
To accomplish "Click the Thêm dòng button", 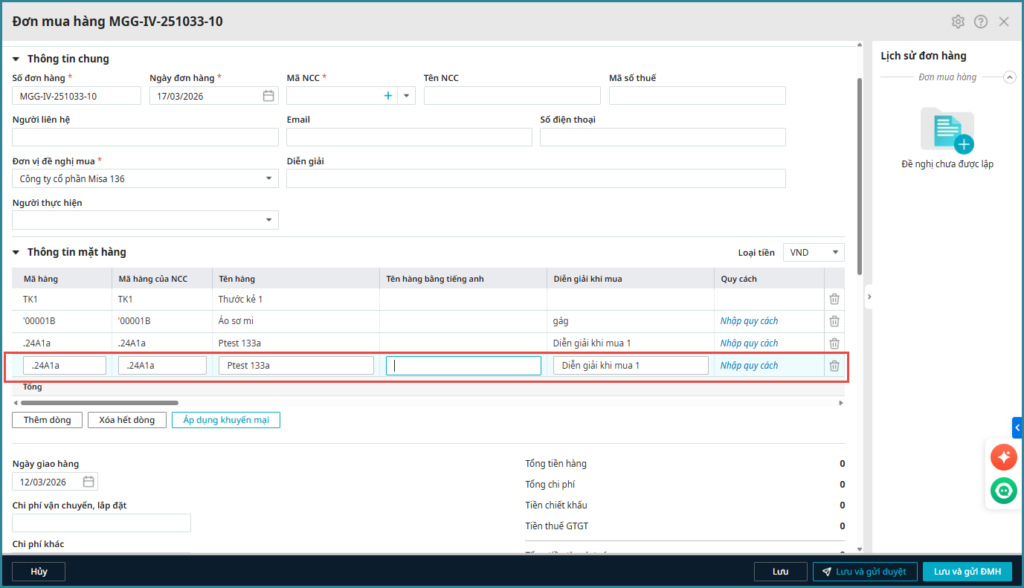I will (x=47, y=420).
